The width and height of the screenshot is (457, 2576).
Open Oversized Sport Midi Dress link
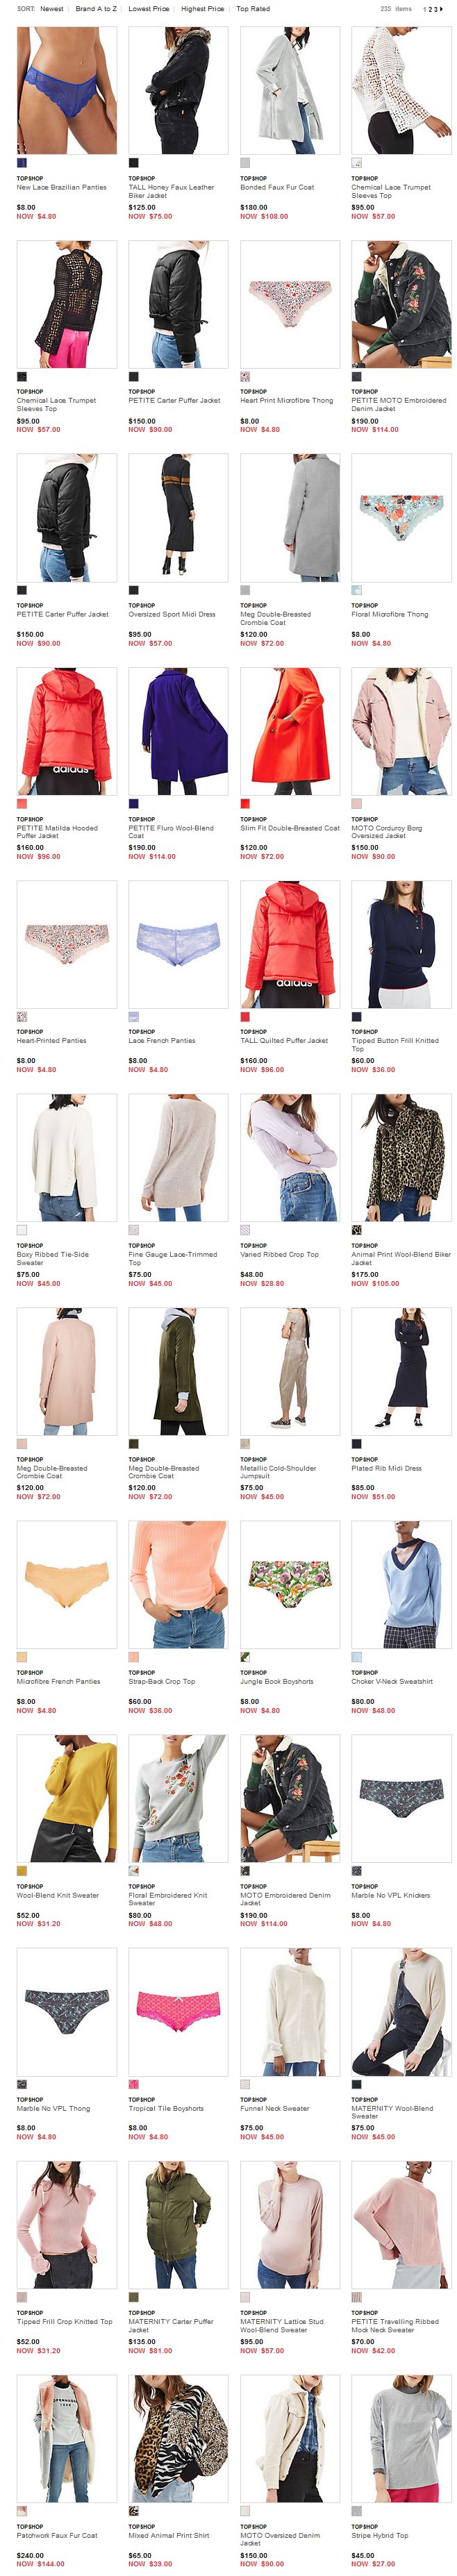(172, 614)
